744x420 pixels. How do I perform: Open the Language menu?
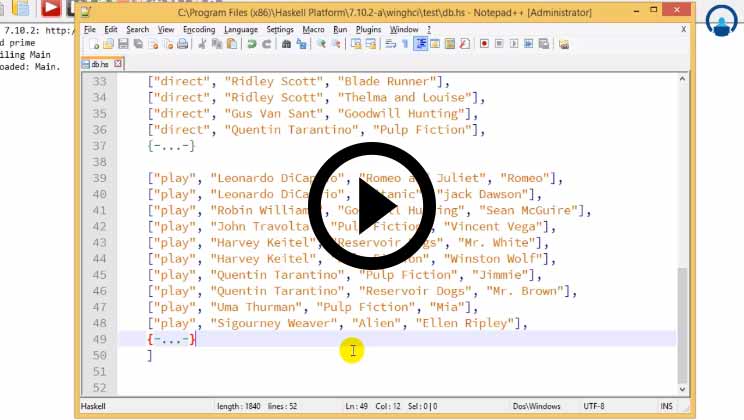pyautogui.click(x=240, y=29)
